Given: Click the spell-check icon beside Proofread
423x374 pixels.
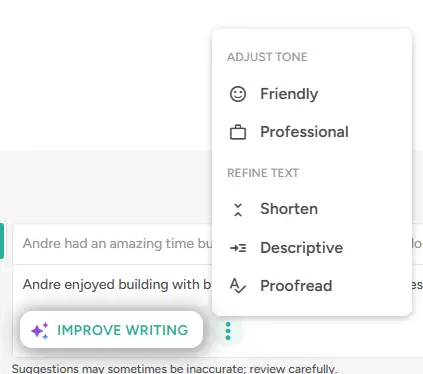Looking at the screenshot, I should (238, 286).
